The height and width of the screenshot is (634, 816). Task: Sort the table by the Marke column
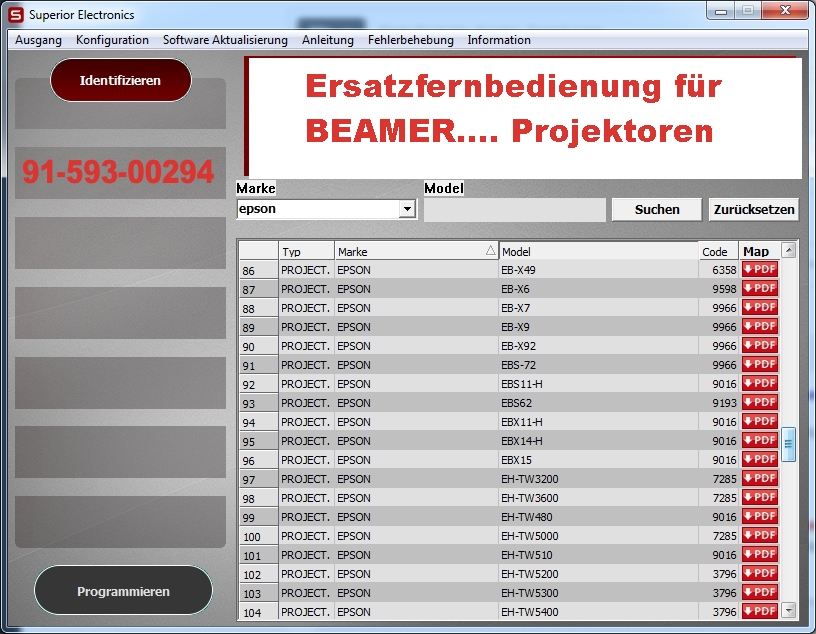point(415,252)
